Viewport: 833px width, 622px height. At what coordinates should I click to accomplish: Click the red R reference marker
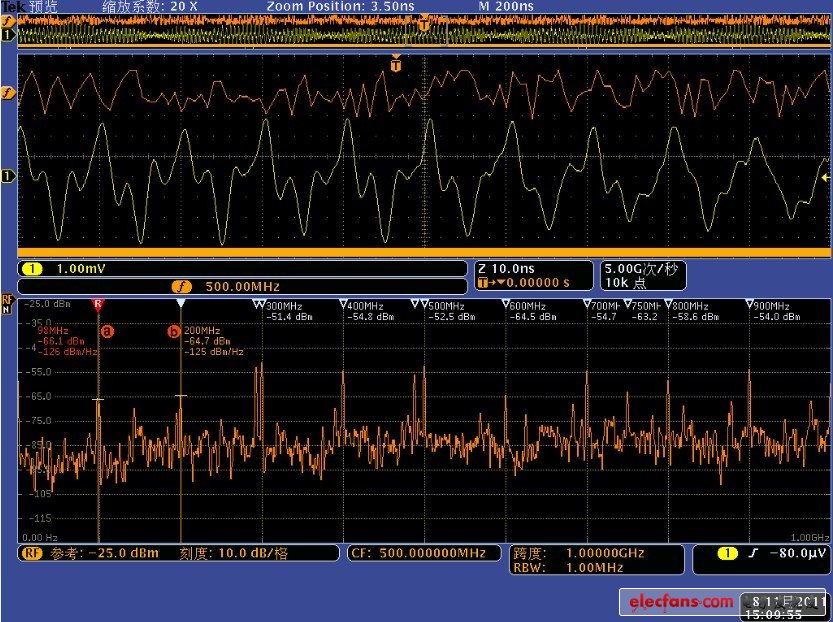[97, 302]
